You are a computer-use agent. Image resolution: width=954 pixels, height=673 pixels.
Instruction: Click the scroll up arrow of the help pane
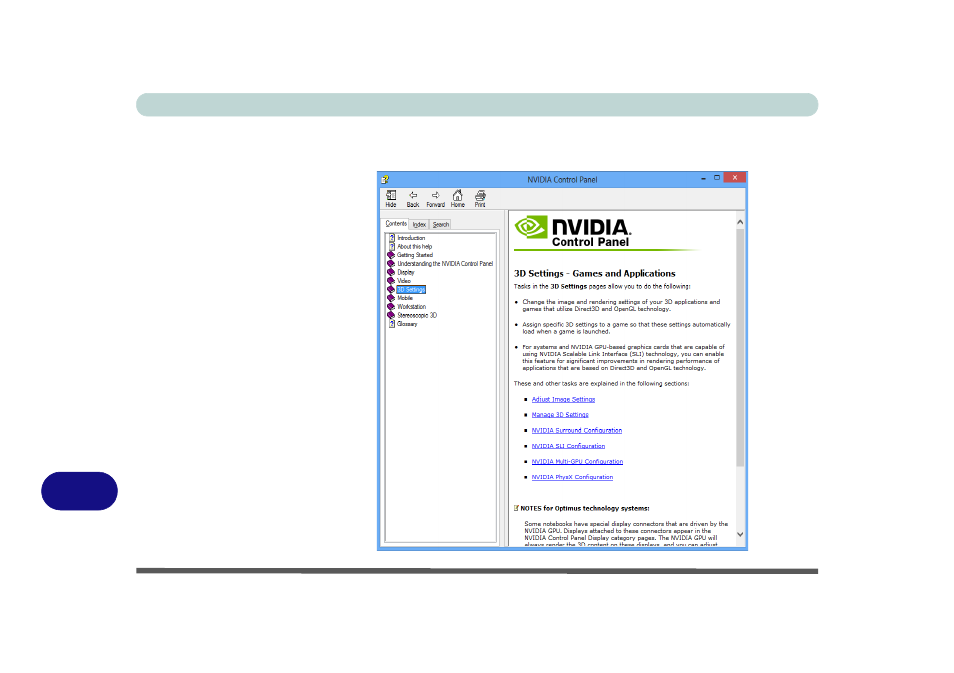pos(740,222)
